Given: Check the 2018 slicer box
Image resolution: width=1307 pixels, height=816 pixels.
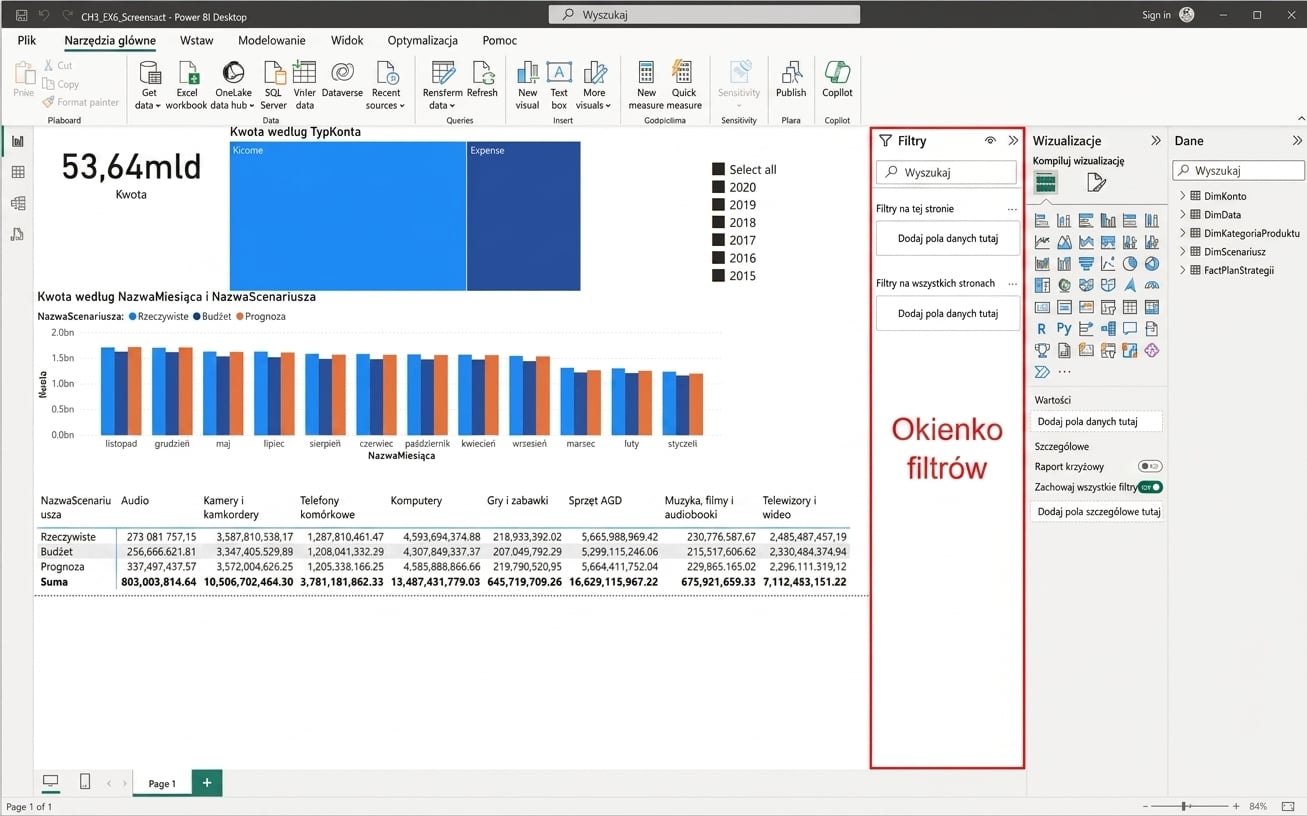Looking at the screenshot, I should click(x=718, y=223).
